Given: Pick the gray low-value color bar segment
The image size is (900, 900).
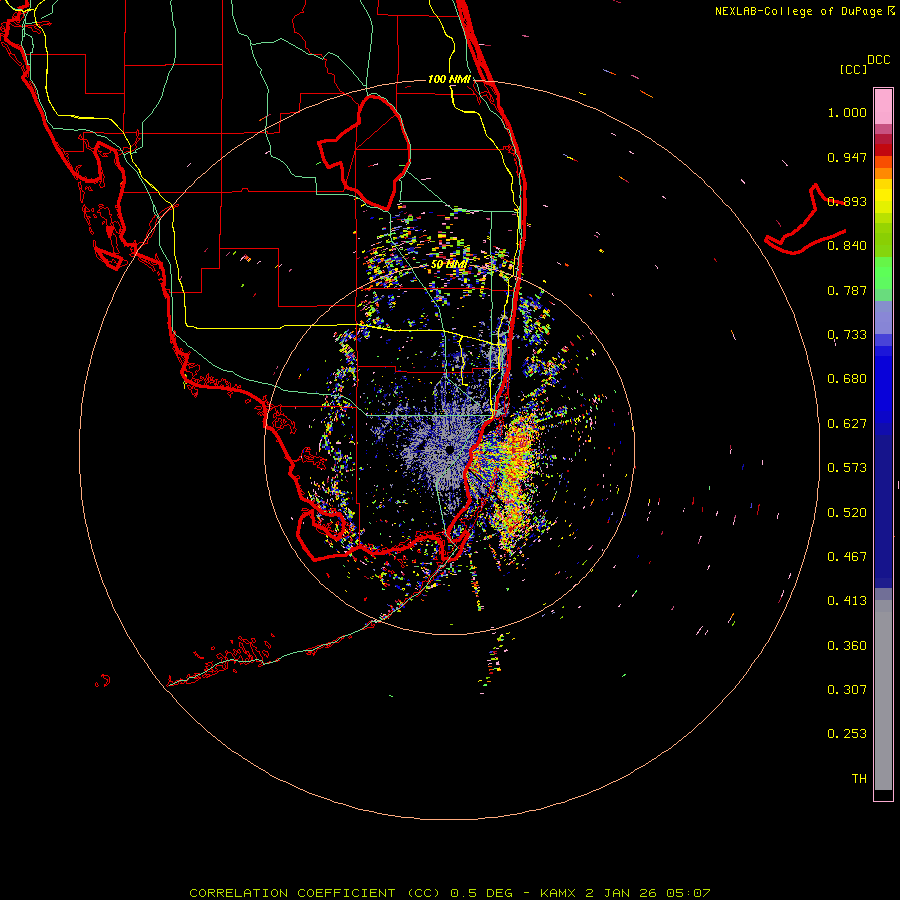Looking at the screenshot, I should (x=883, y=695).
